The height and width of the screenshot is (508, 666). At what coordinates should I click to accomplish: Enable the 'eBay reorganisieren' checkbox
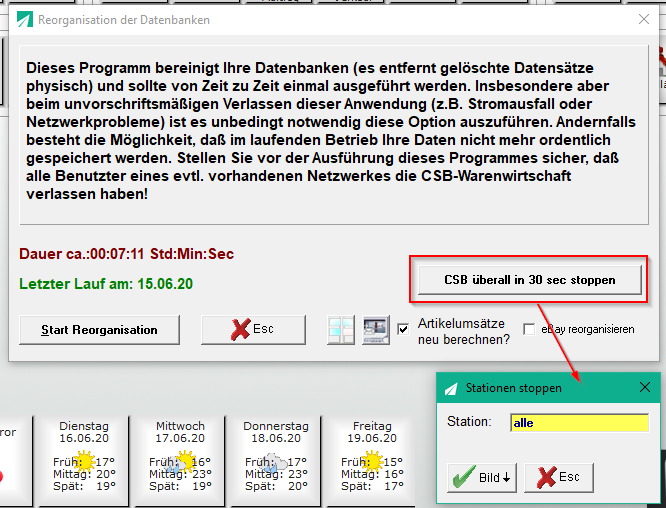[x=529, y=329]
